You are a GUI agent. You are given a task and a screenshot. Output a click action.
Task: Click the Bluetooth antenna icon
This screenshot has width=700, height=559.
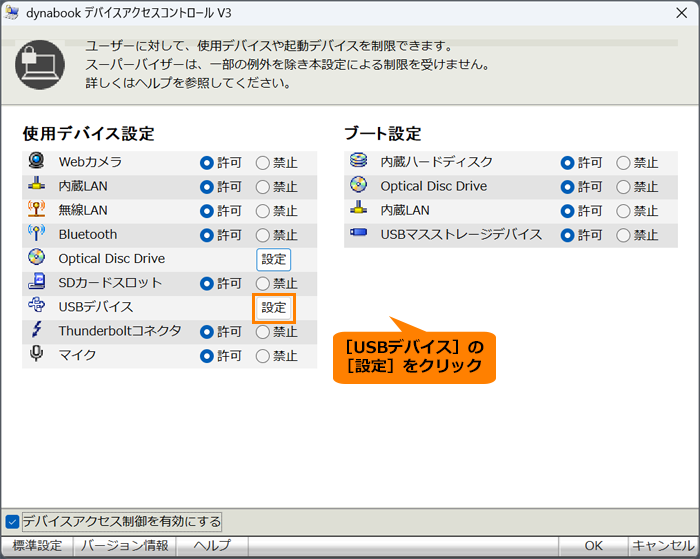tap(36, 232)
